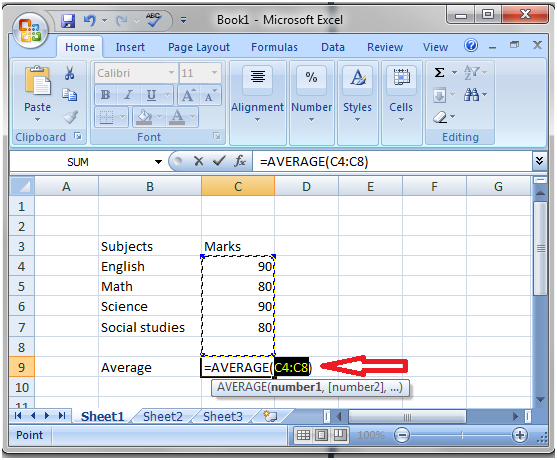Click the Cut scissors icon
Viewport: 557px width, 460px height.
(70, 73)
